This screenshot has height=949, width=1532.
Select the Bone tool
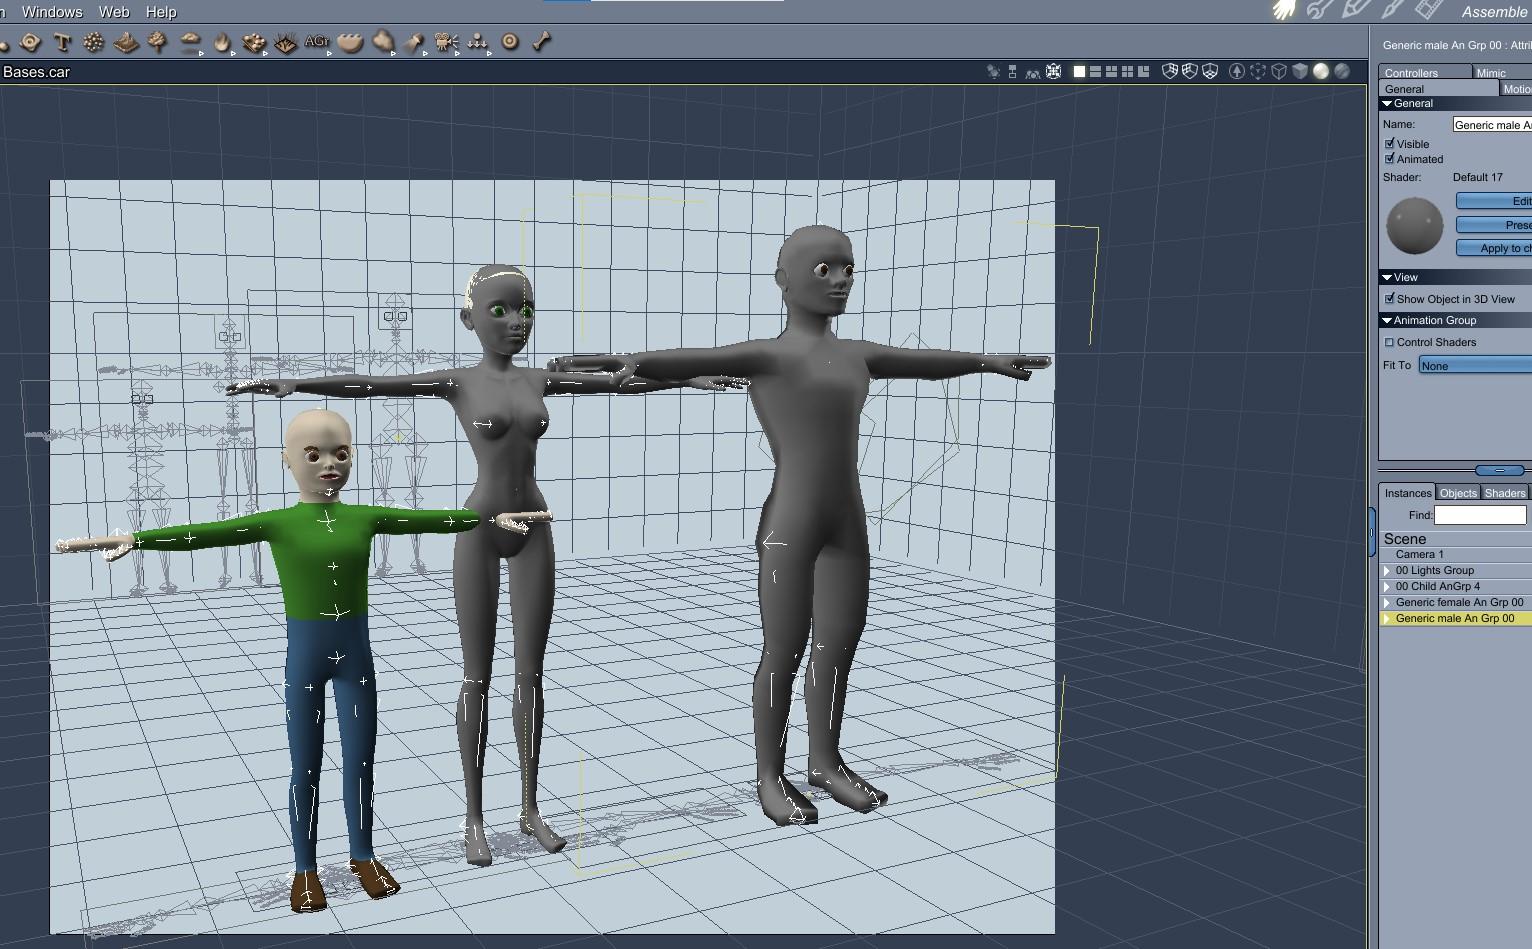pyautogui.click(x=542, y=42)
